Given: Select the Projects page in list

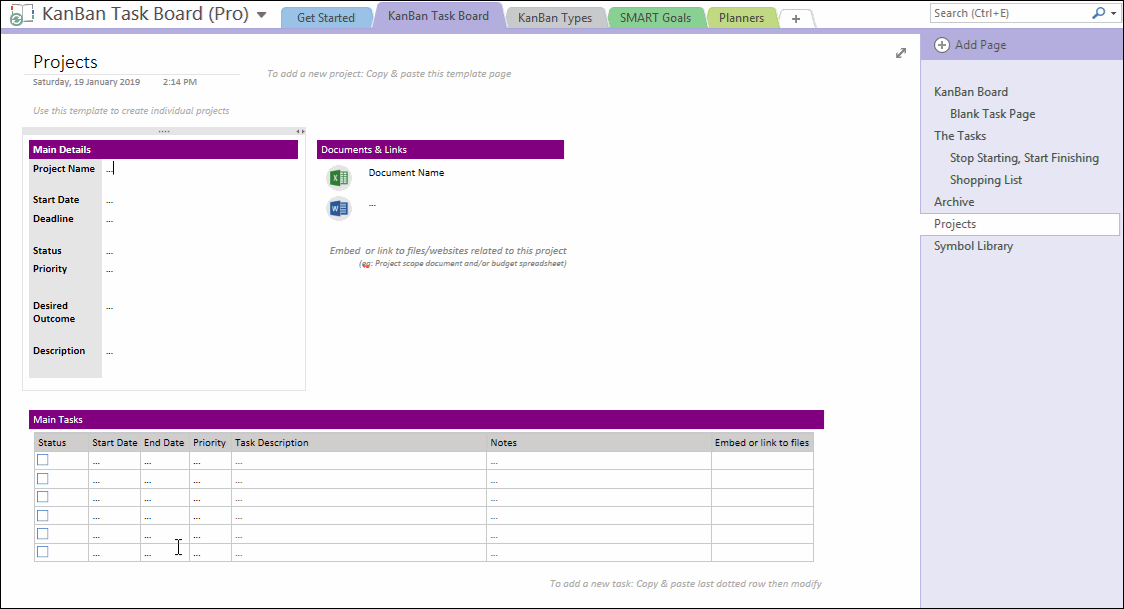Looking at the screenshot, I should tap(1019, 224).
